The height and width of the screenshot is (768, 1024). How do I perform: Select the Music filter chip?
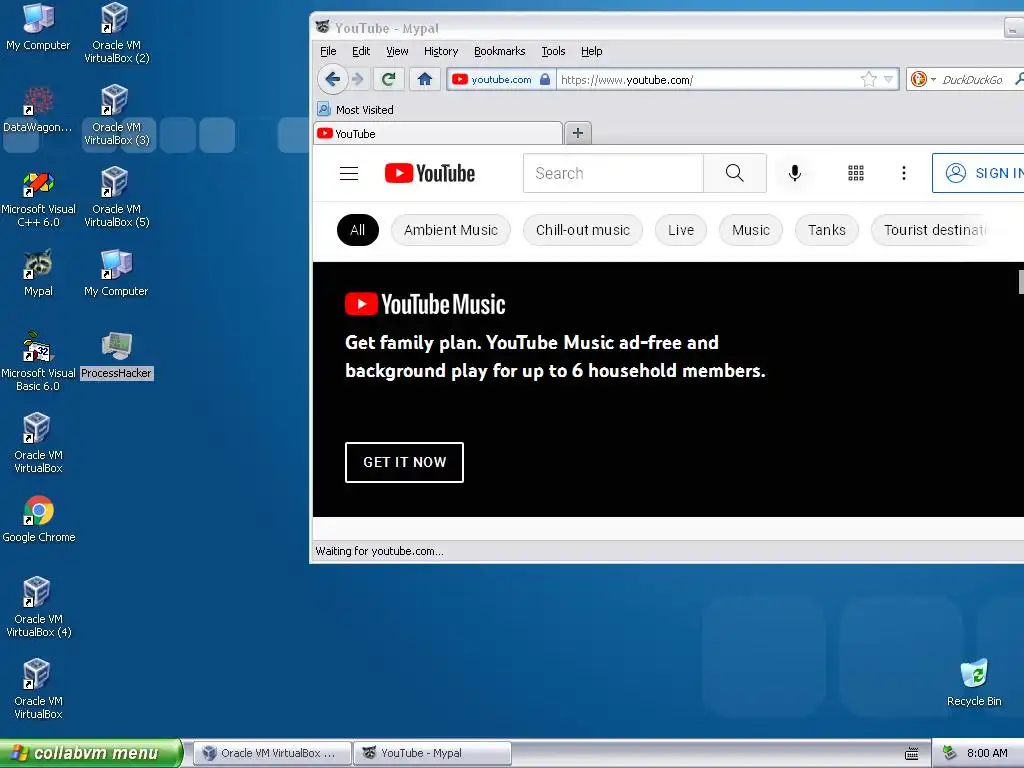tap(750, 230)
